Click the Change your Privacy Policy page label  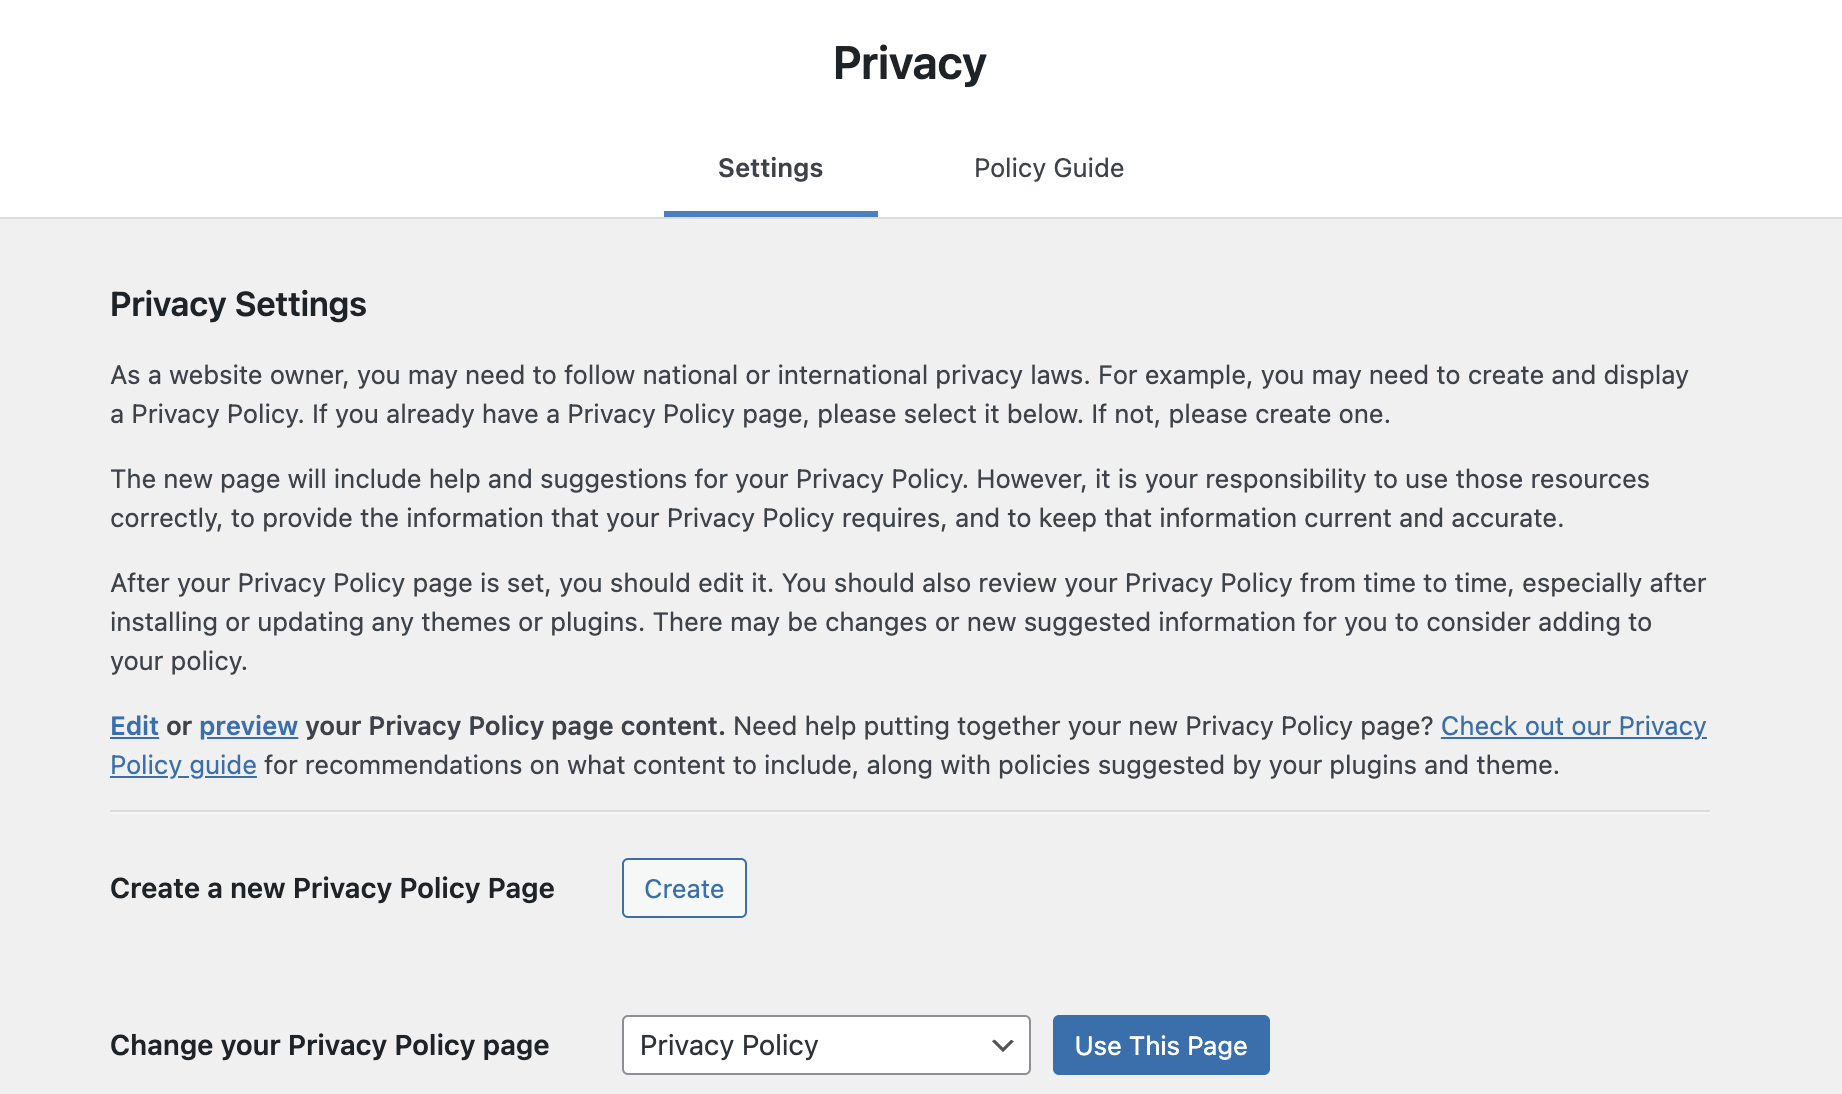click(x=329, y=1045)
